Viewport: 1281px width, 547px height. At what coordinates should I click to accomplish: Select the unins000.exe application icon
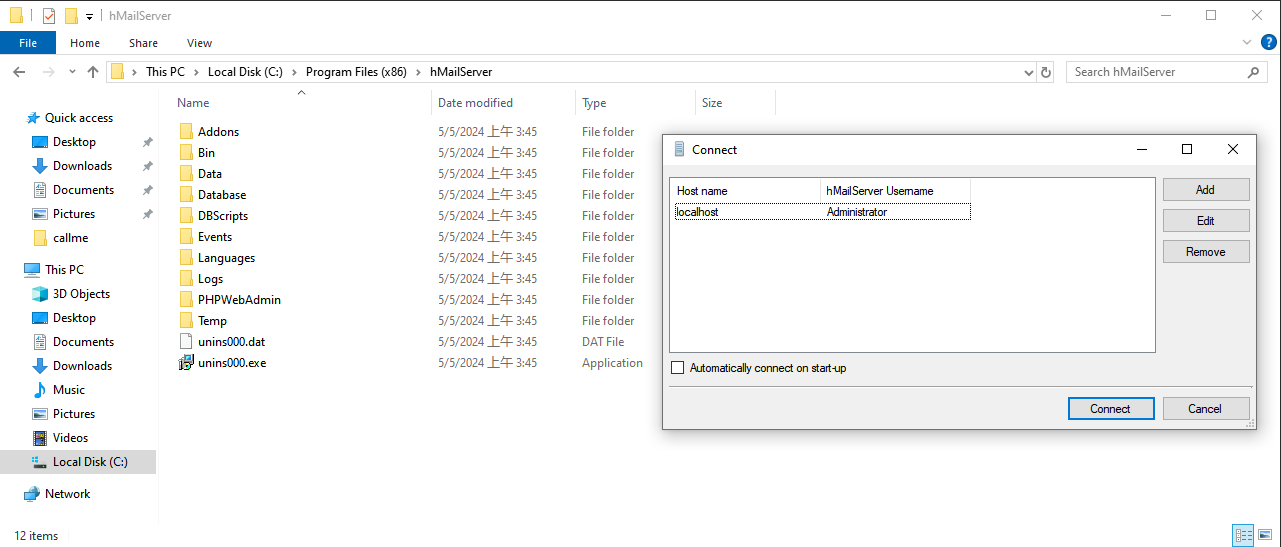[186, 363]
